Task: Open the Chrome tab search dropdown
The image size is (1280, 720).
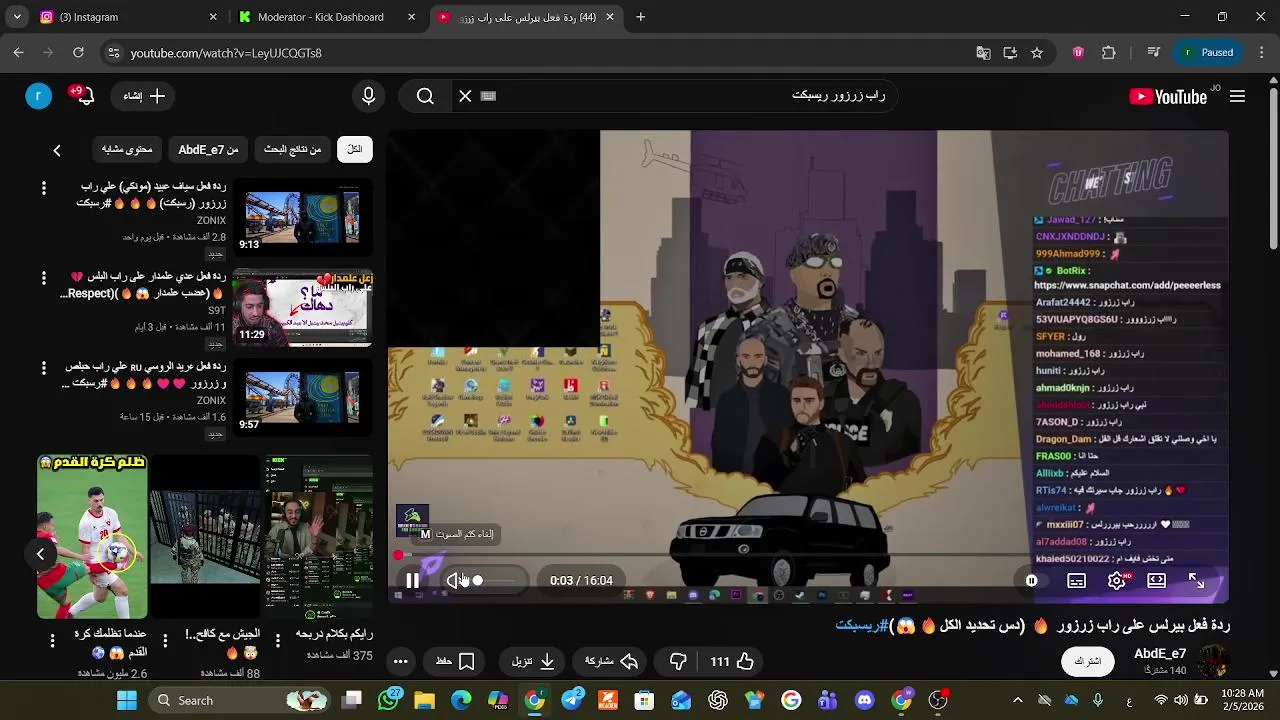Action: coord(16,17)
